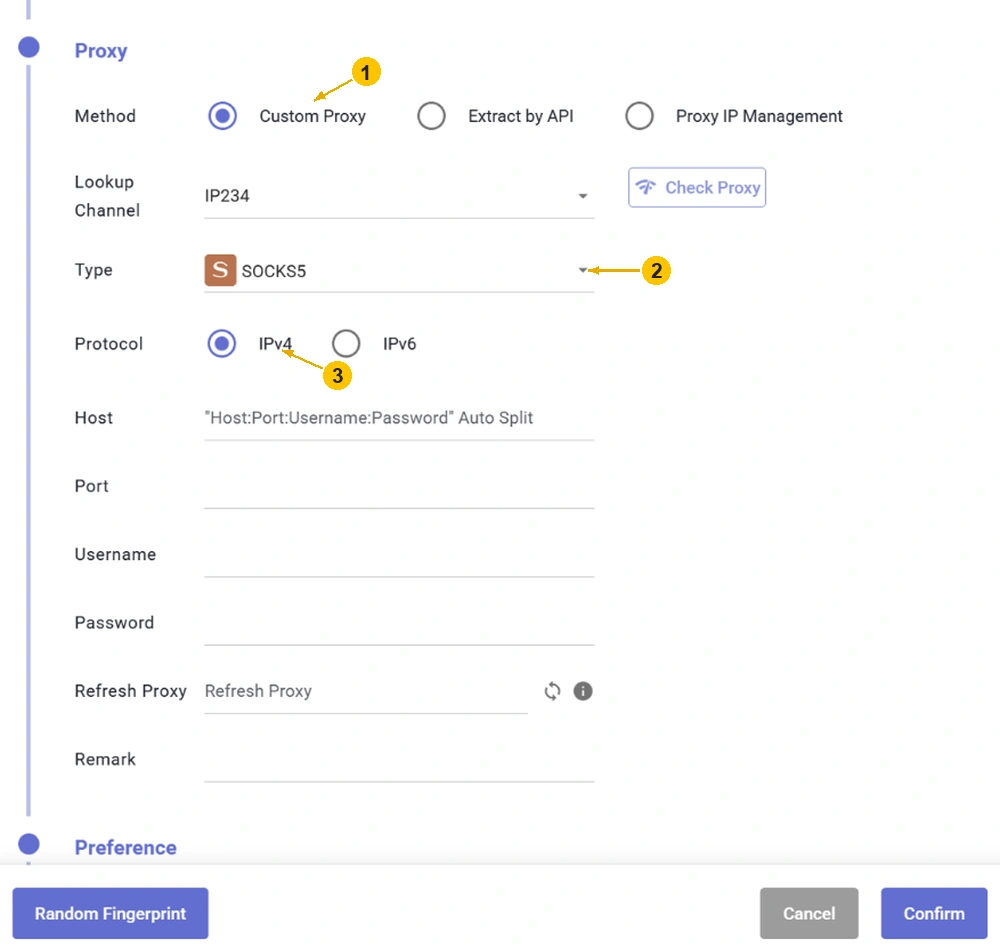Select the Extract by API method
This screenshot has width=1000, height=948.
tap(431, 116)
